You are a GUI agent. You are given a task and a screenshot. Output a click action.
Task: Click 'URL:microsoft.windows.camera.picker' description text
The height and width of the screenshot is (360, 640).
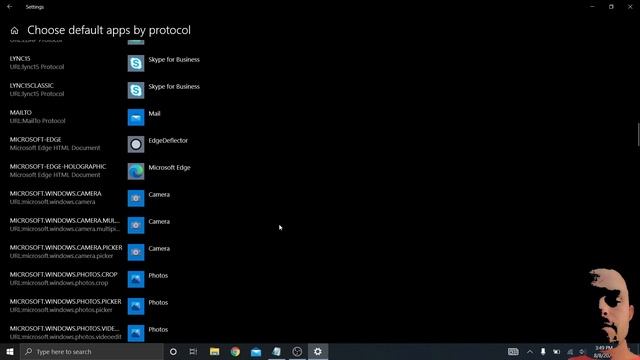tap(61, 256)
